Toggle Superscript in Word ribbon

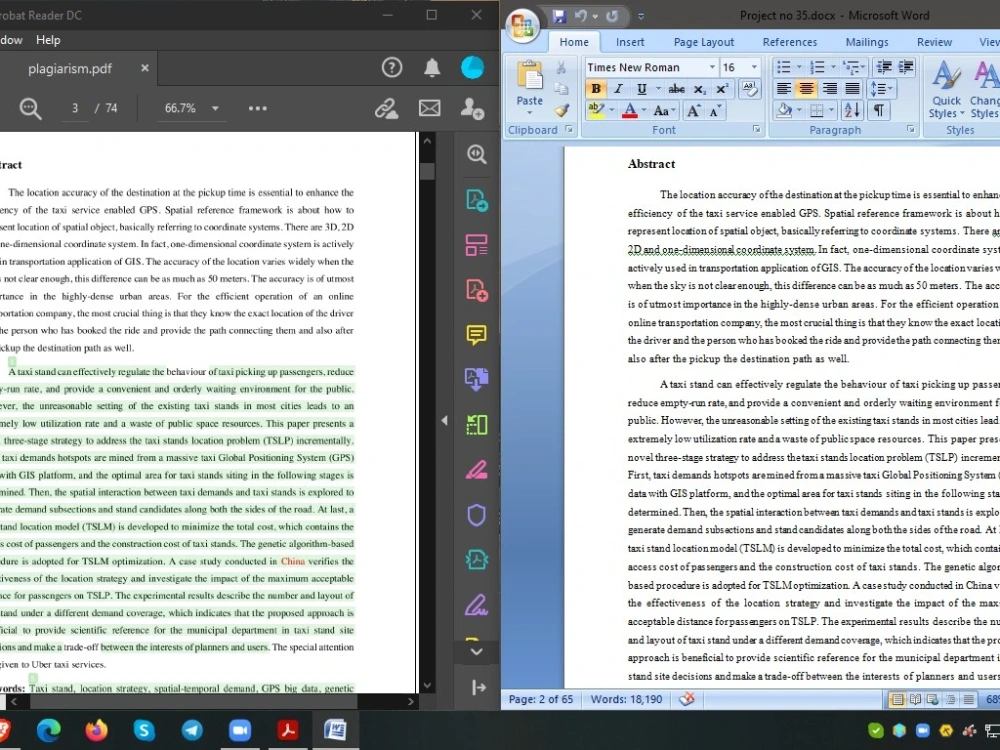[x=722, y=89]
